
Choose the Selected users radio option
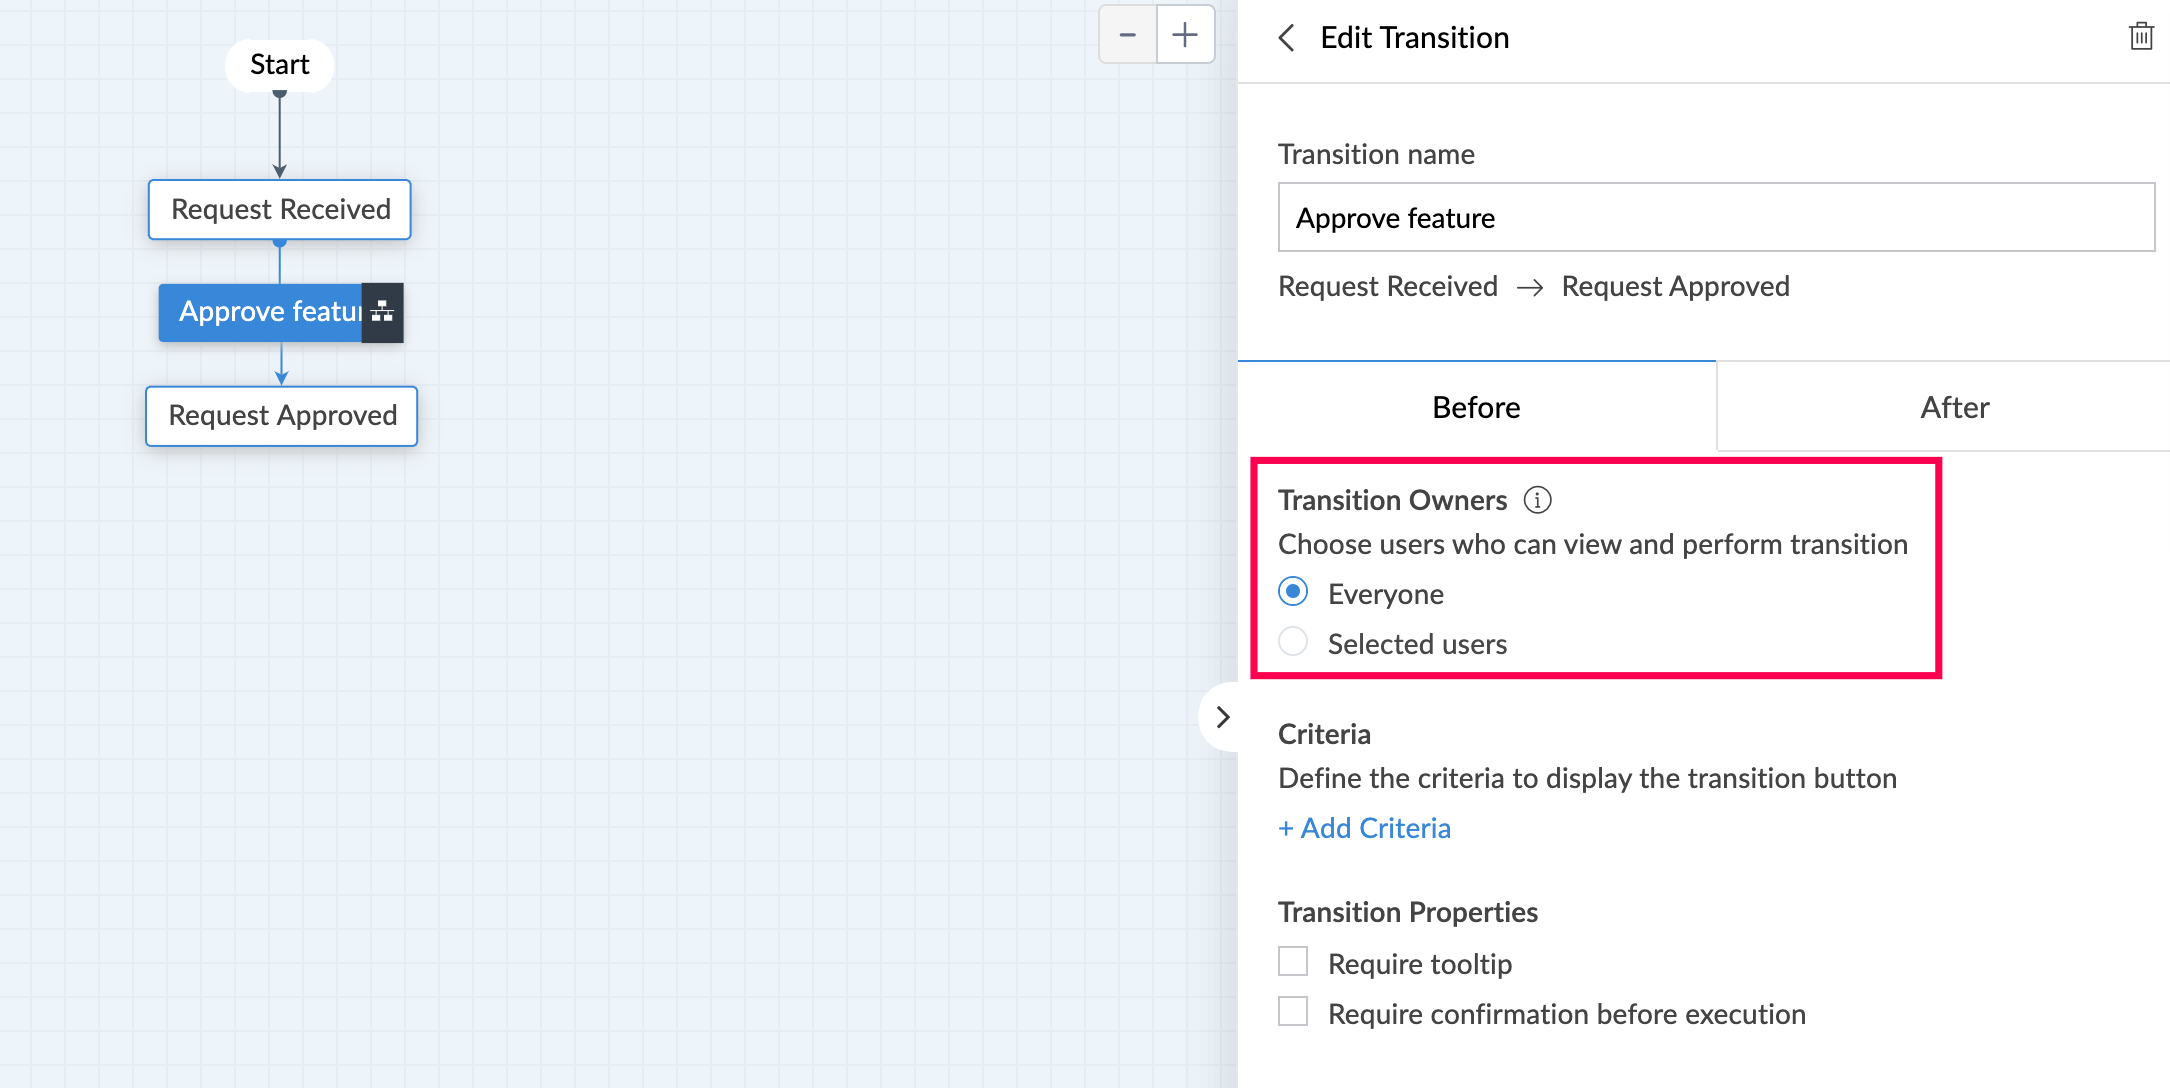pyautogui.click(x=1293, y=642)
